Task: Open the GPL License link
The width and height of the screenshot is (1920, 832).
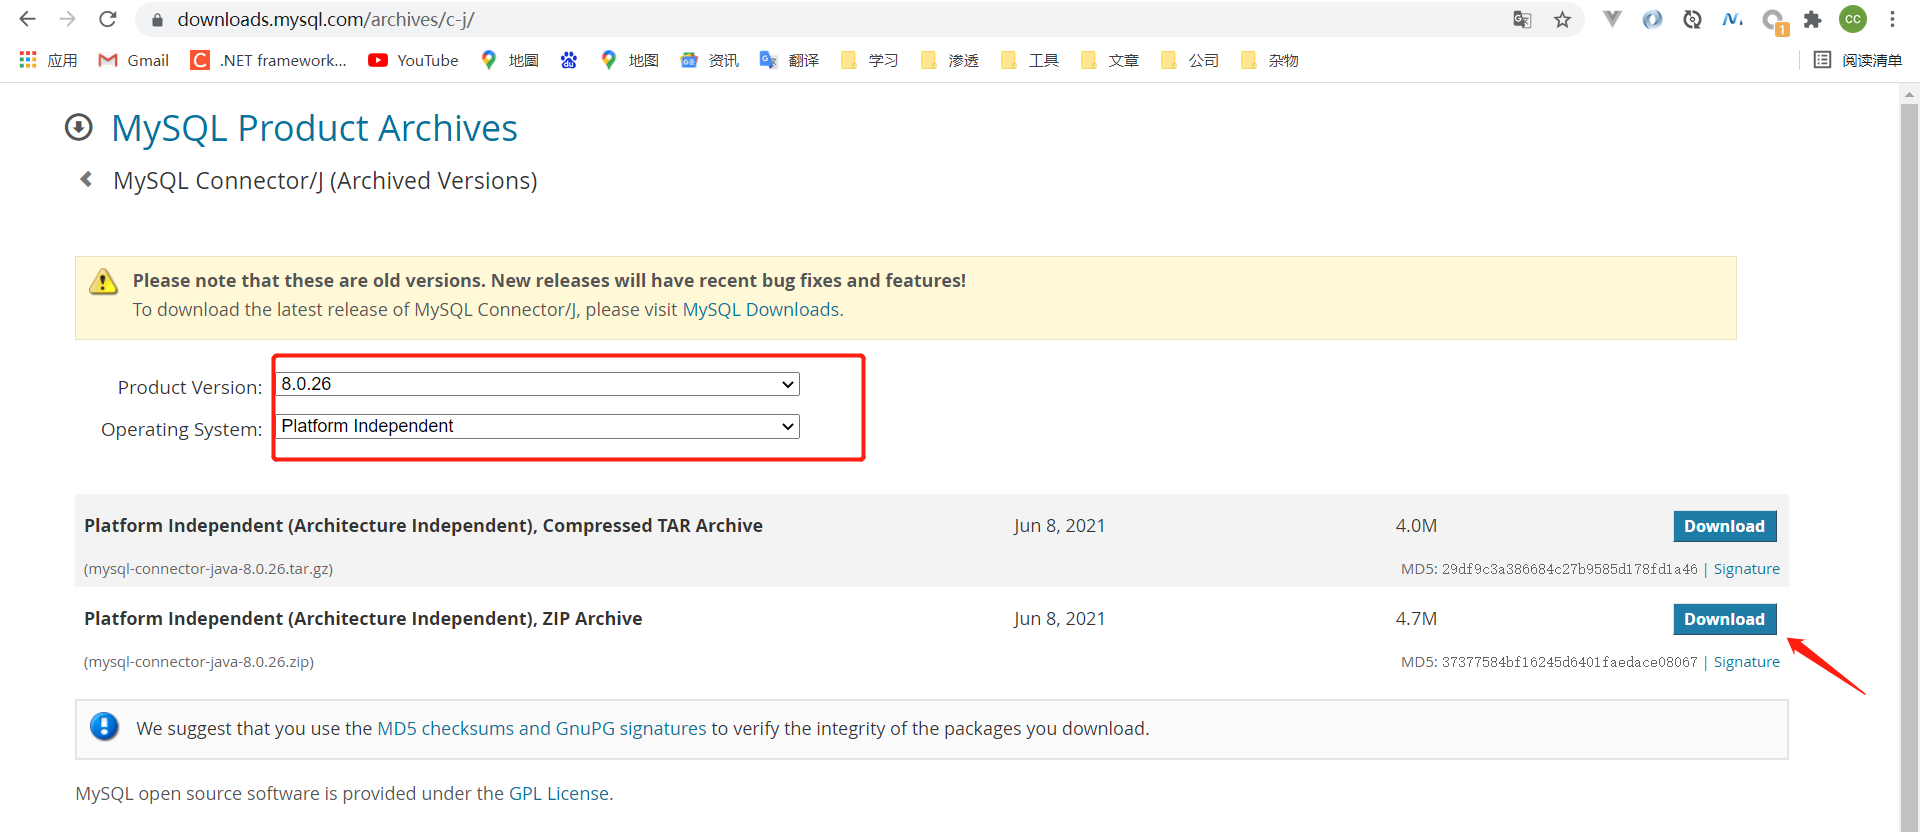Action: [559, 794]
